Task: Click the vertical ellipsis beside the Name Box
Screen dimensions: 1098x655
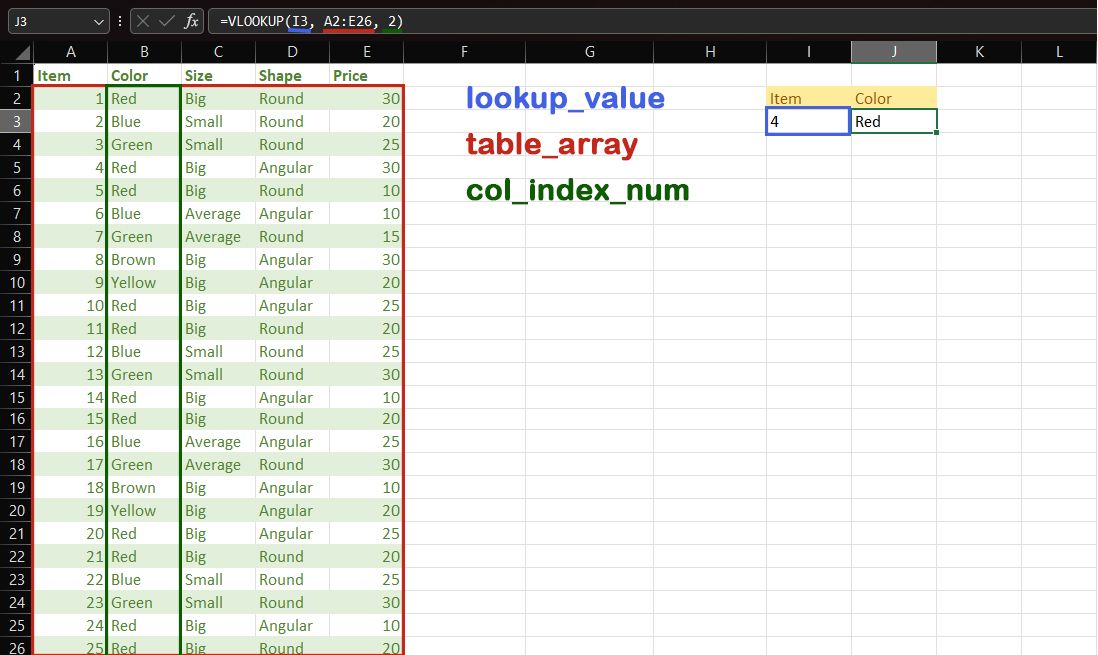Action: tap(119, 20)
